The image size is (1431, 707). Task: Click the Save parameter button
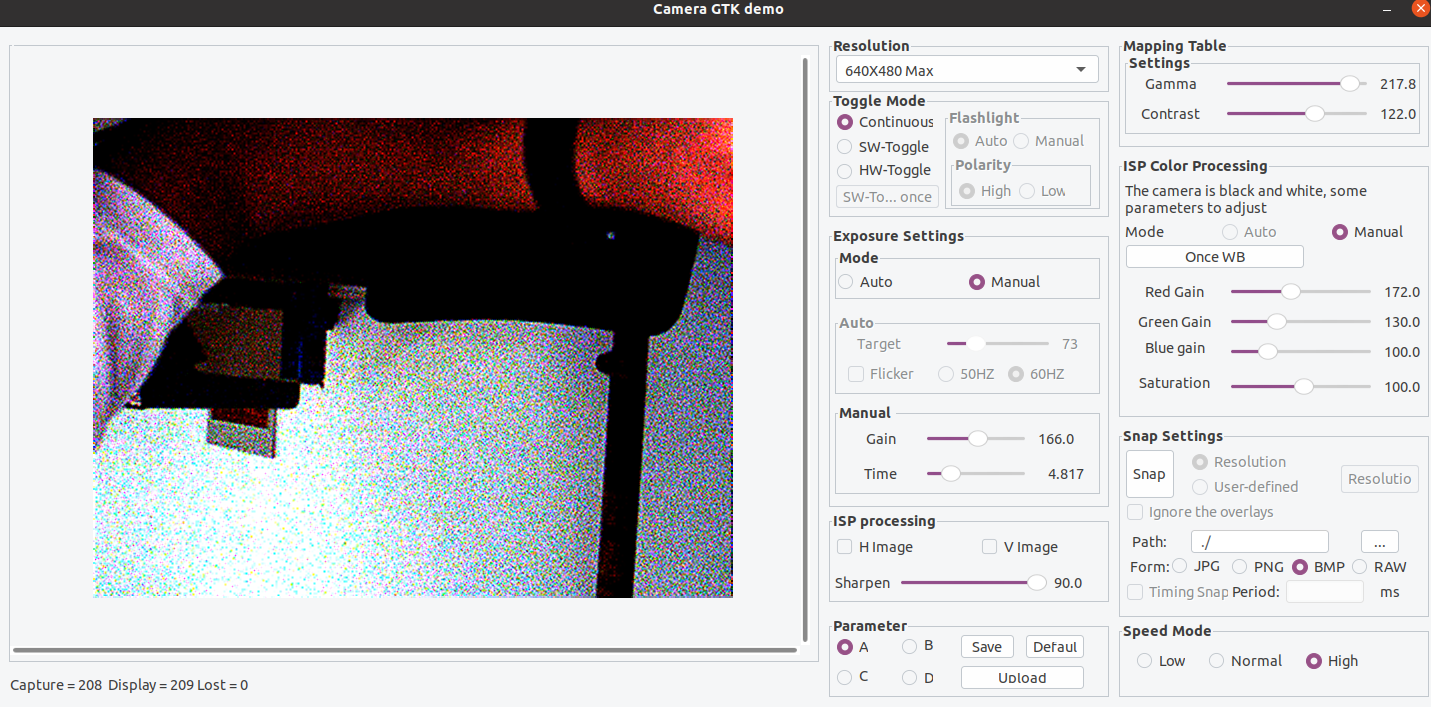987,647
